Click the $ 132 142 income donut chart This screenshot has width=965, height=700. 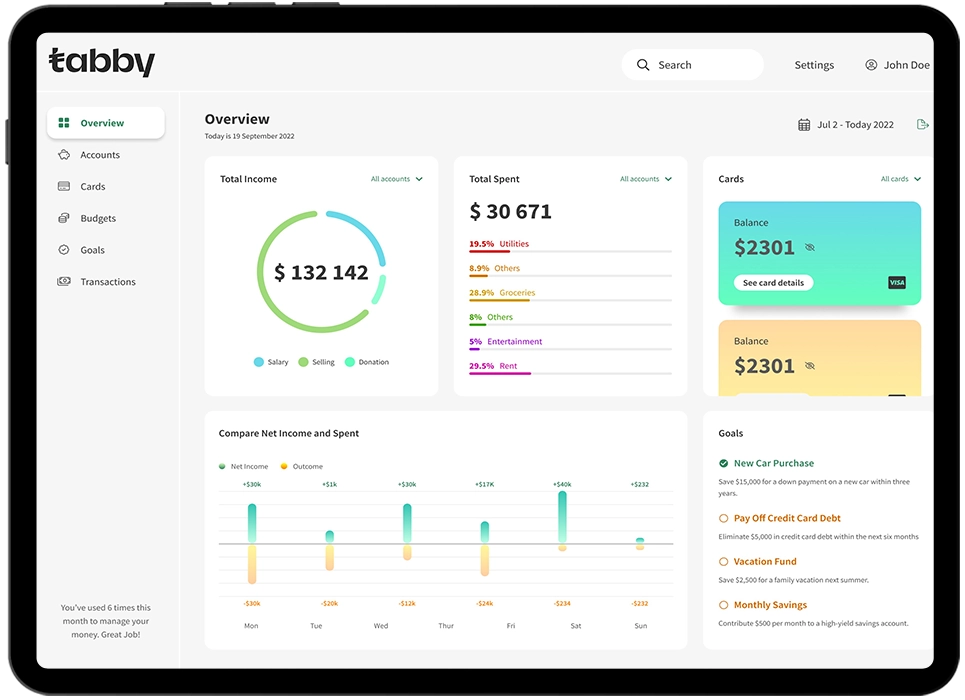(x=321, y=272)
